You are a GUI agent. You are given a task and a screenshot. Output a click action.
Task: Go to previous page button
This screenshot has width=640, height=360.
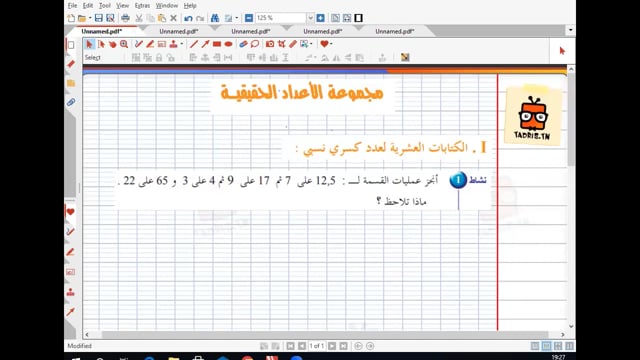(x=302, y=346)
